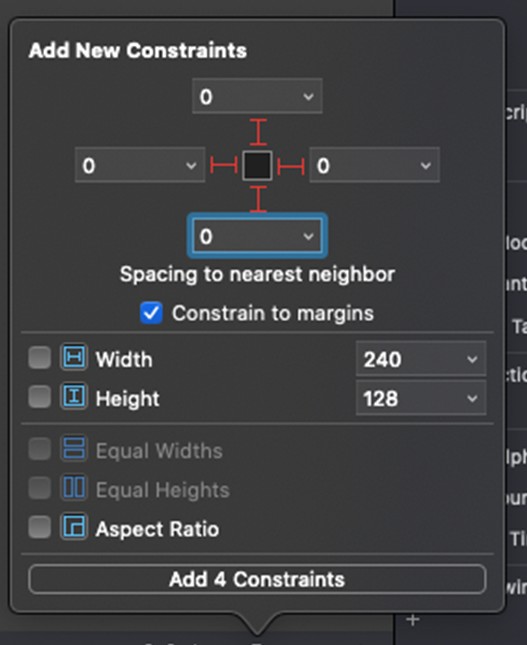Click the Aspect Ratio constraint icon
The height and width of the screenshot is (645, 527).
(74, 527)
